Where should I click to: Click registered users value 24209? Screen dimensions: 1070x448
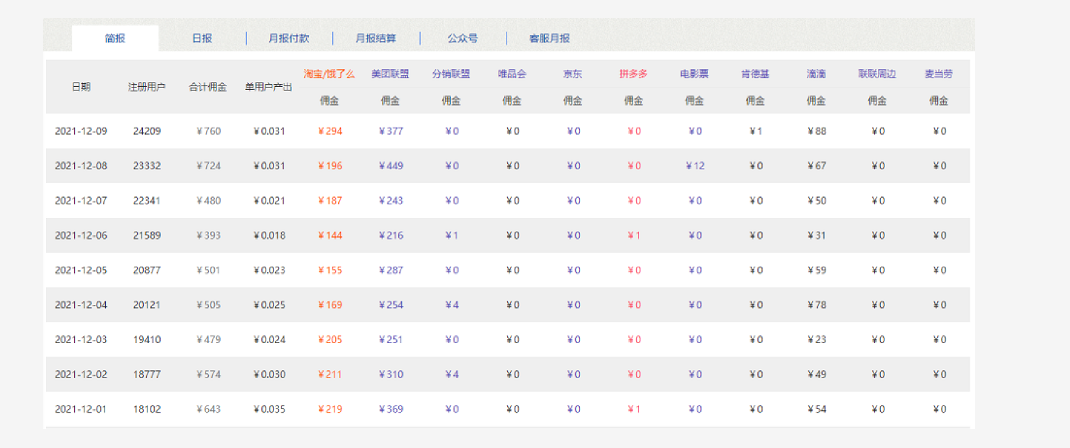click(147, 131)
